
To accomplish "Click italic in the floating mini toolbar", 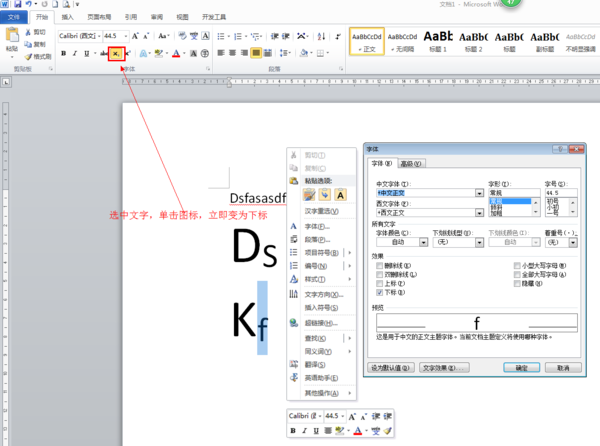I will pos(305,431).
